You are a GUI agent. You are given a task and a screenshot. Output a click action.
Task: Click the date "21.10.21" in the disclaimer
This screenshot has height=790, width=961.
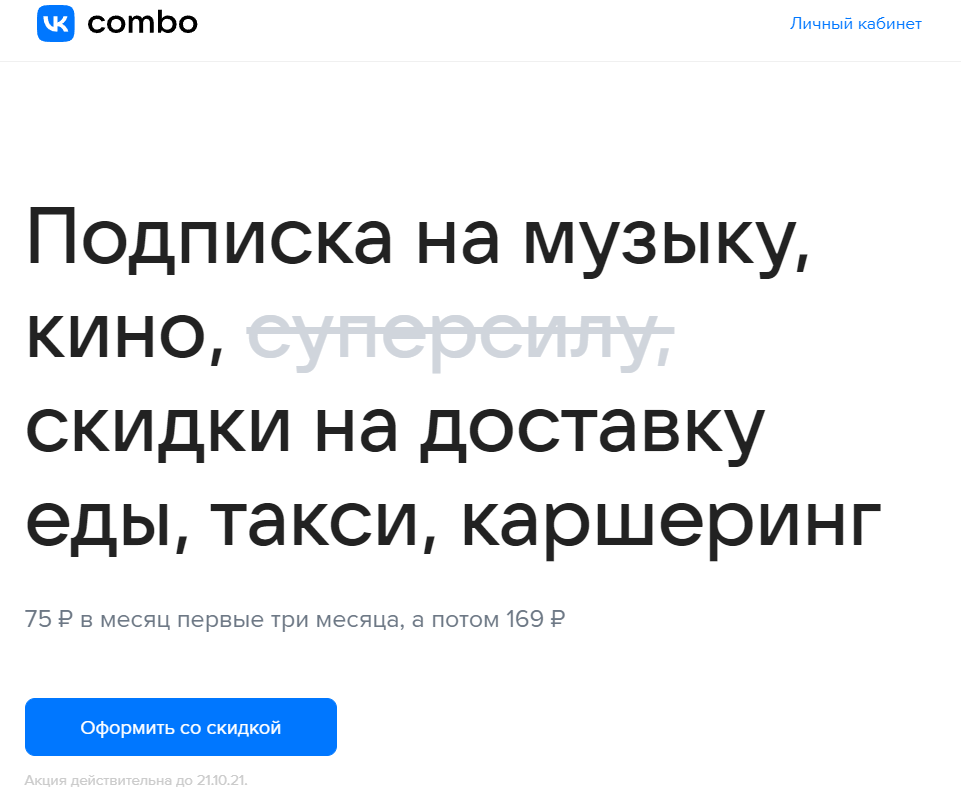tap(221, 780)
